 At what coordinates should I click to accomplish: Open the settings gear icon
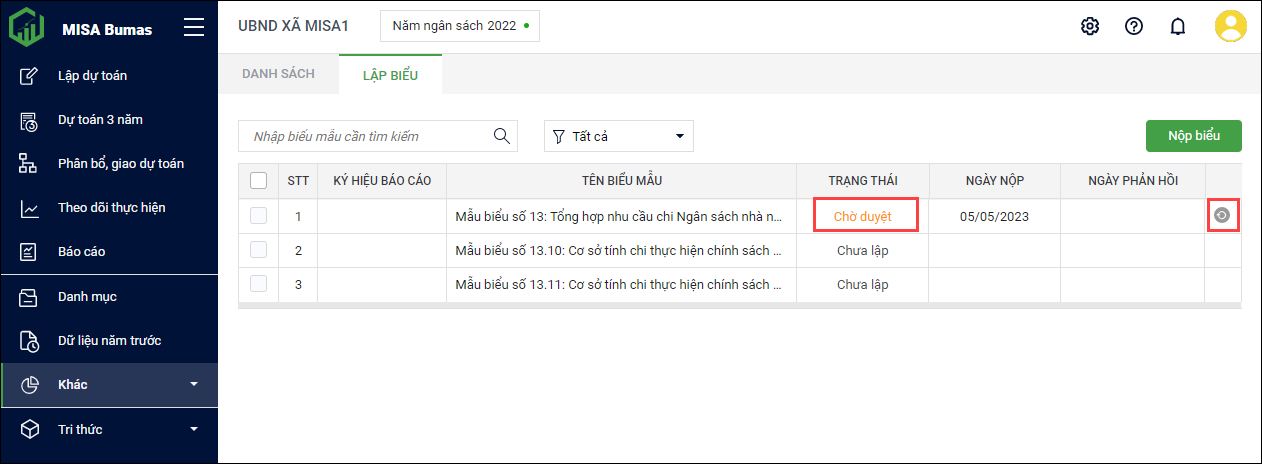[x=1090, y=27]
